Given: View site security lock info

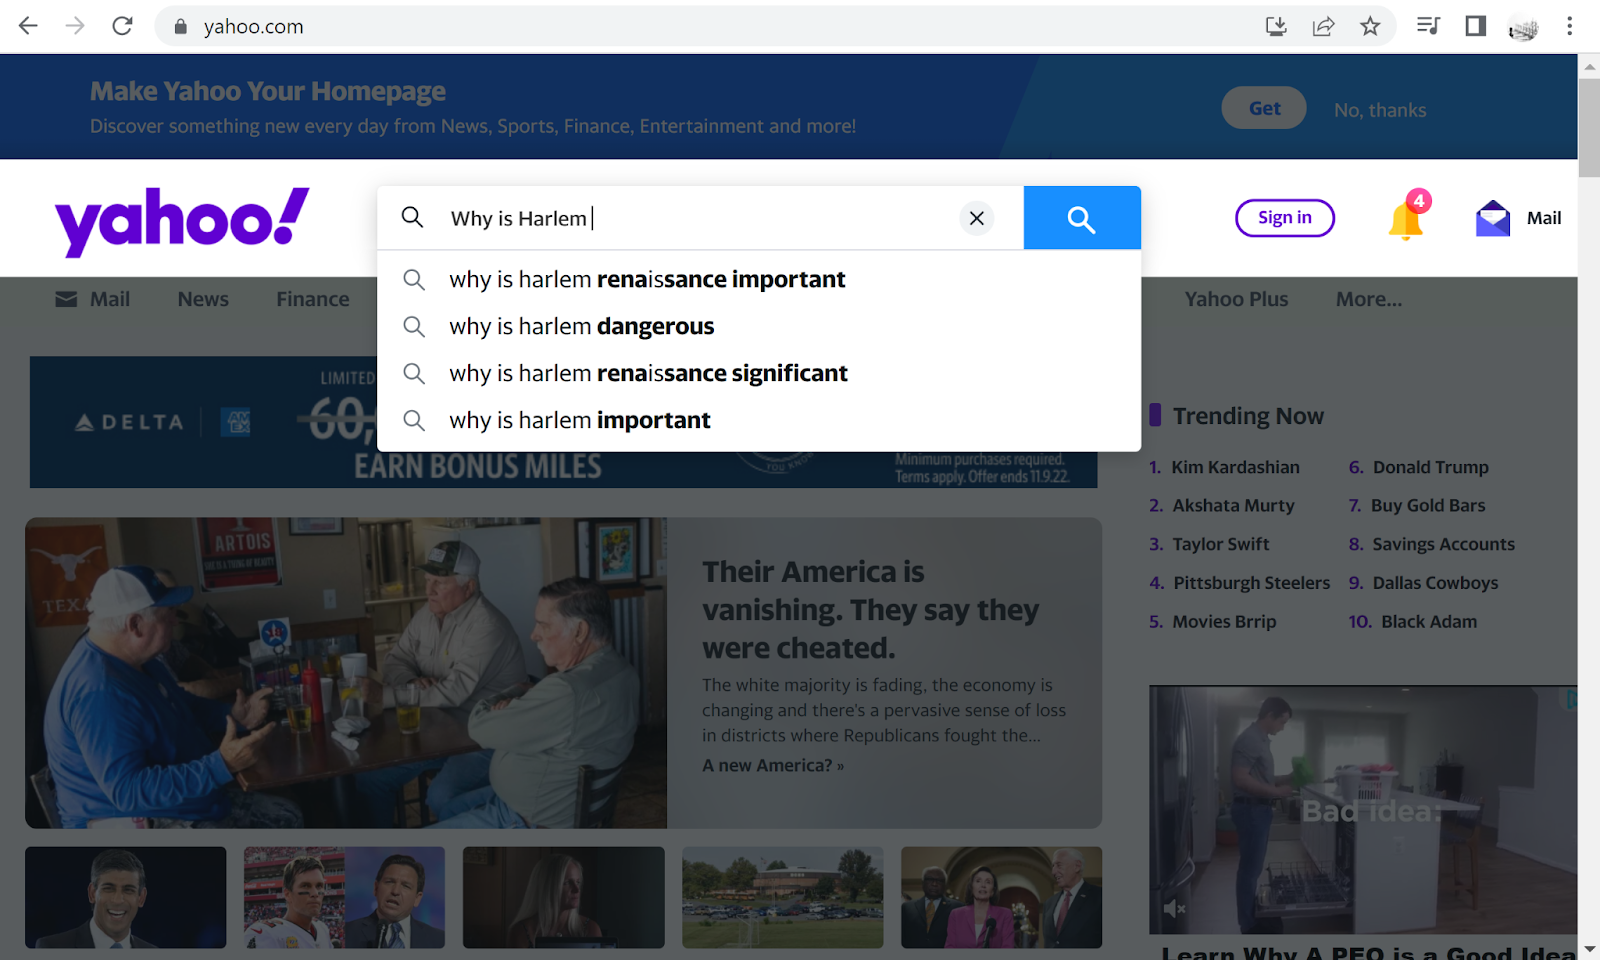Looking at the screenshot, I should pyautogui.click(x=181, y=27).
